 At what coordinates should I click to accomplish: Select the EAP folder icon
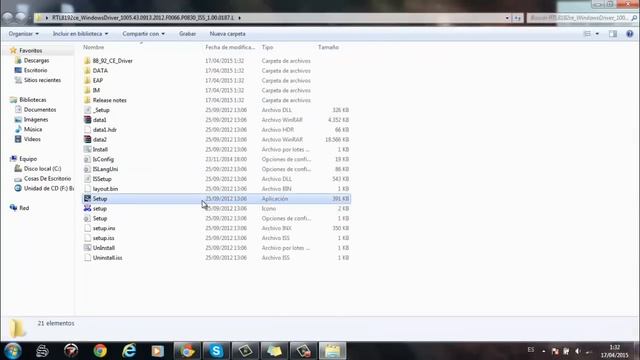(x=87, y=80)
